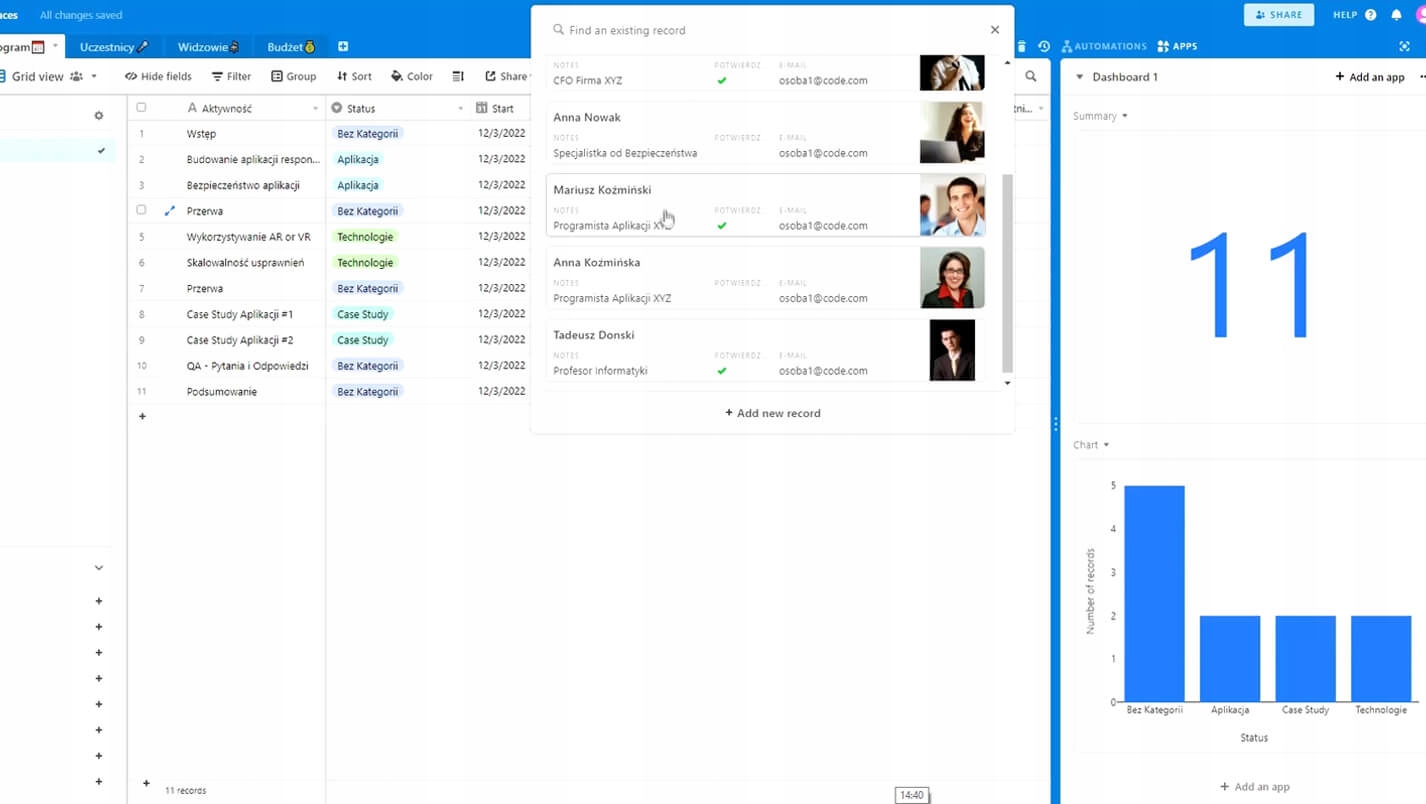Viewport: 1426px width, 804px height.
Task: Open the revision history clock icon
Action: point(1044,47)
